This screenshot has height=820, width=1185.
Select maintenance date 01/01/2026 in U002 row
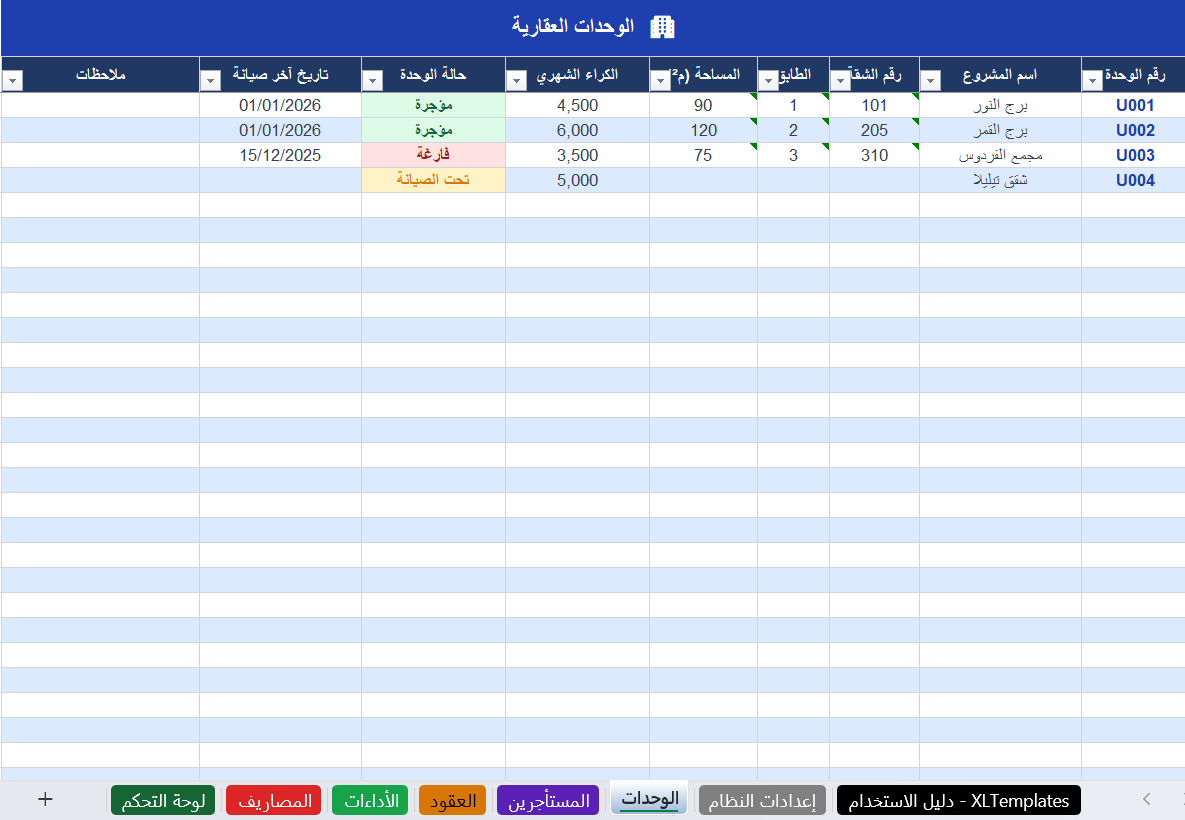pos(280,130)
